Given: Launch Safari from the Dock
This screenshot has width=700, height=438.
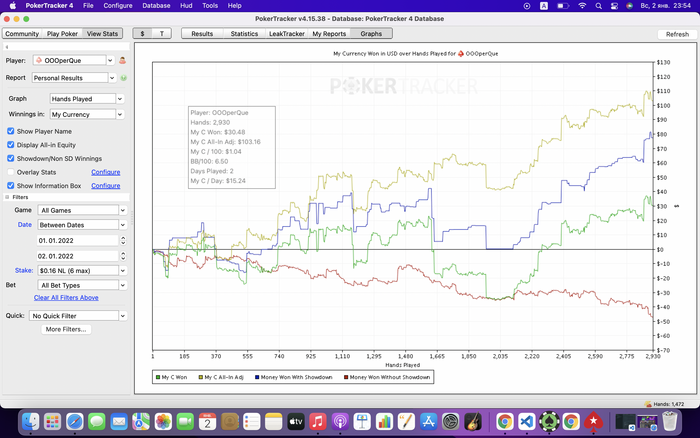Looking at the screenshot, I should (x=75, y=421).
